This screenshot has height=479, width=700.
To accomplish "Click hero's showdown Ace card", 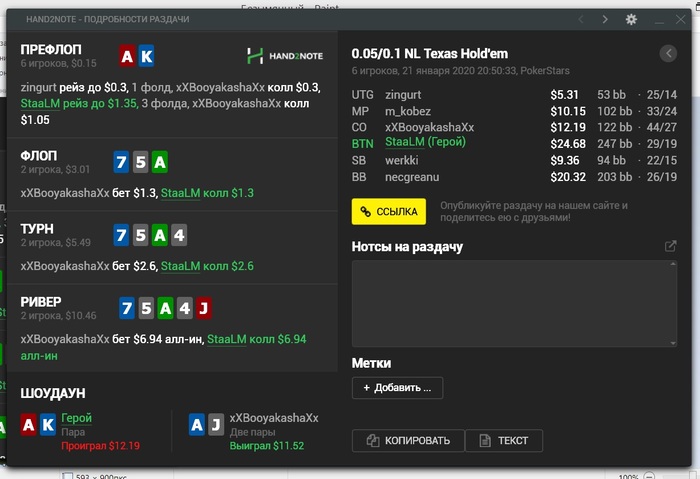I will tap(29, 425).
